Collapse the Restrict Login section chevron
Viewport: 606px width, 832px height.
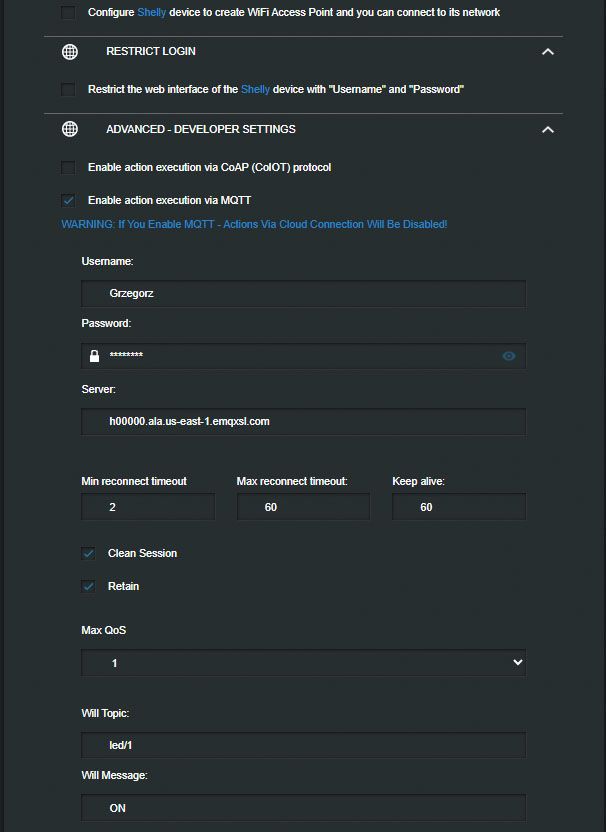coord(548,51)
